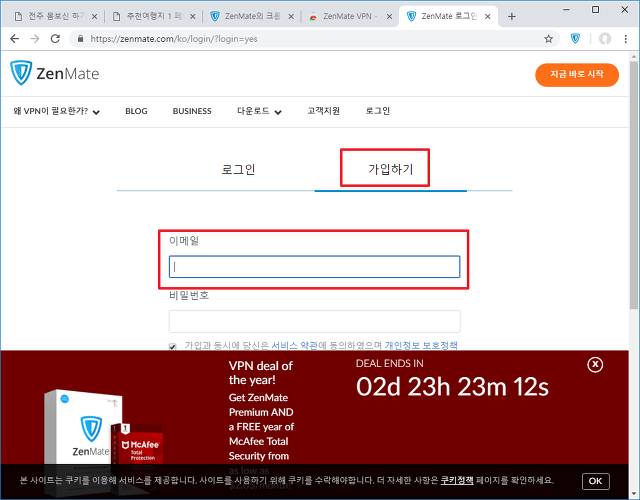640x500 pixels.
Task: Click the page vertical scrollbar thumb
Action: 633,184
